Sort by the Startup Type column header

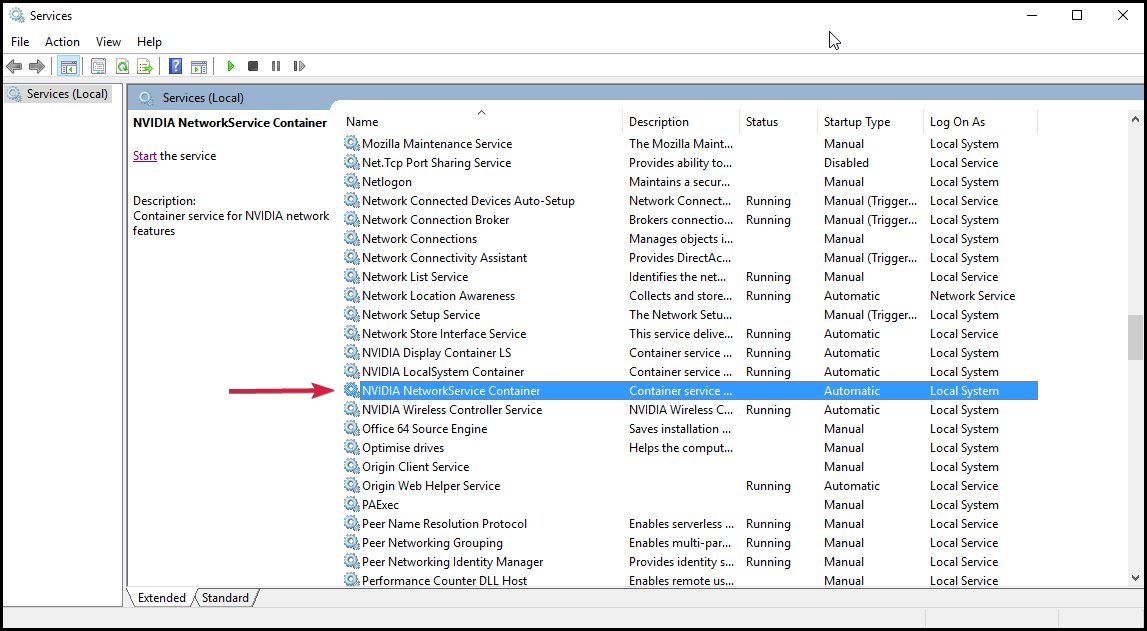856,122
